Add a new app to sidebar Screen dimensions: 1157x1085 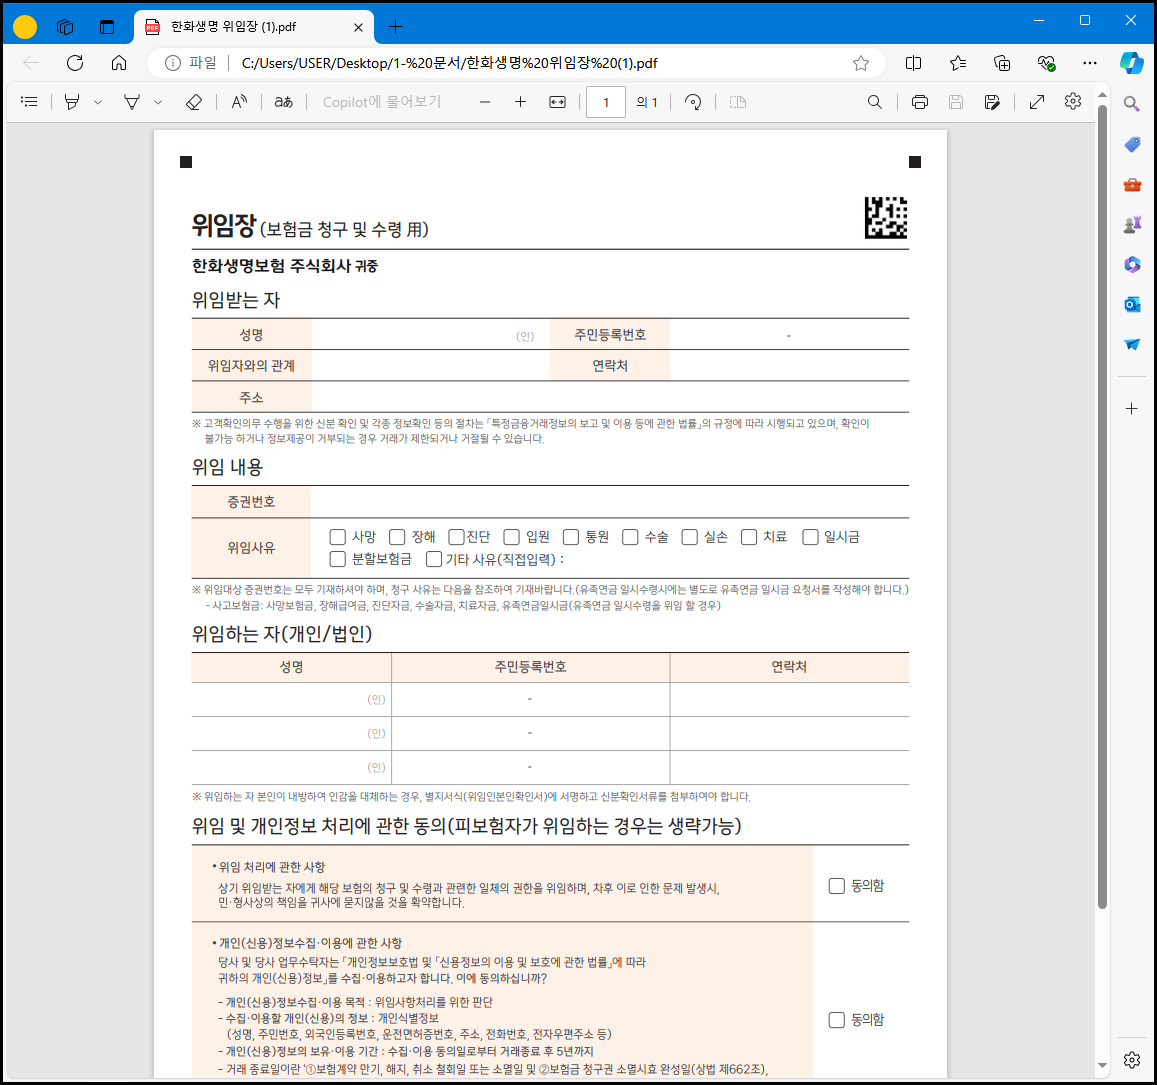pos(1132,408)
